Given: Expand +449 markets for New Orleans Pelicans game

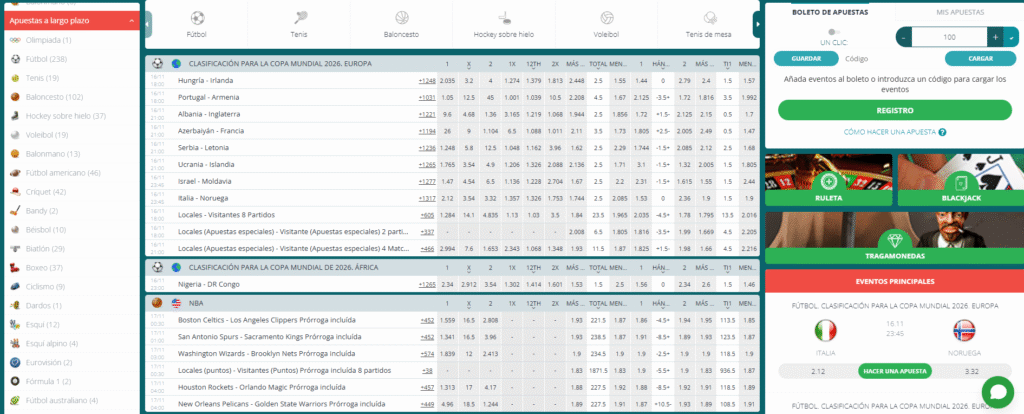Looking at the screenshot, I should [428, 404].
